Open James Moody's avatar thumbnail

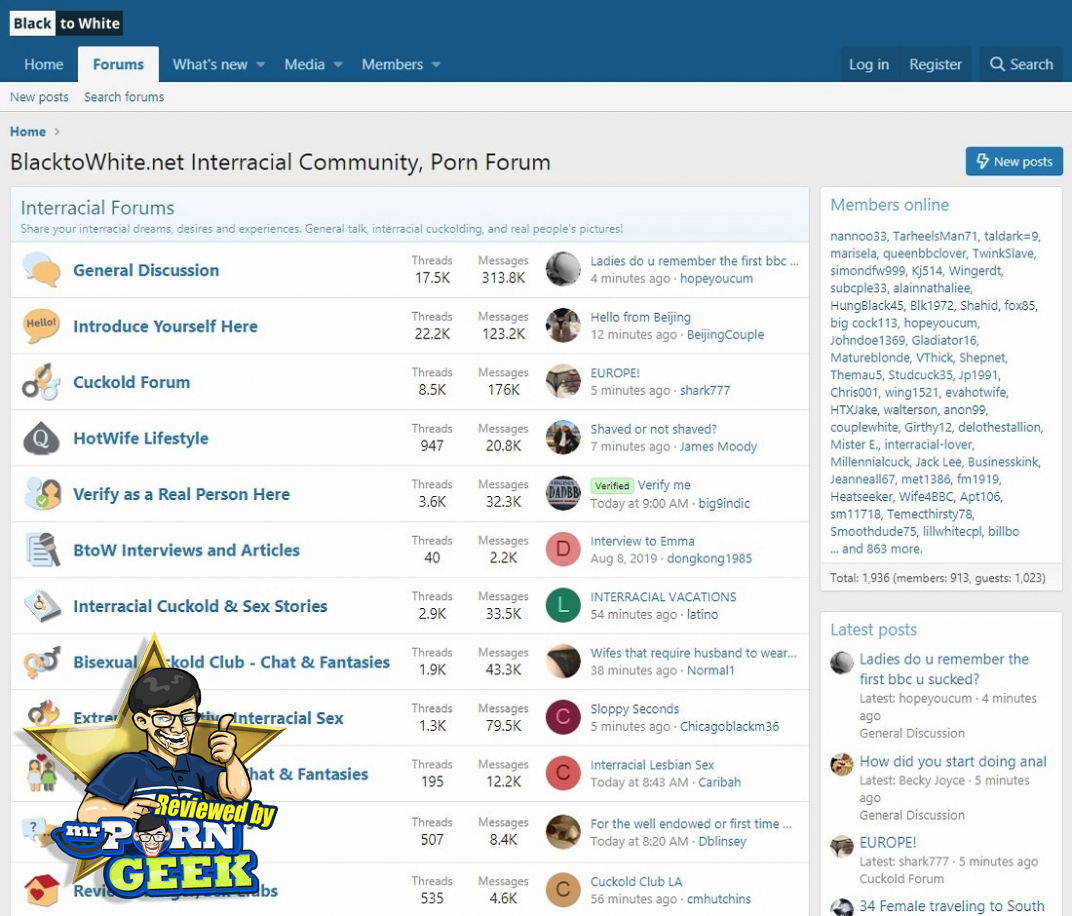pyautogui.click(x=563, y=437)
